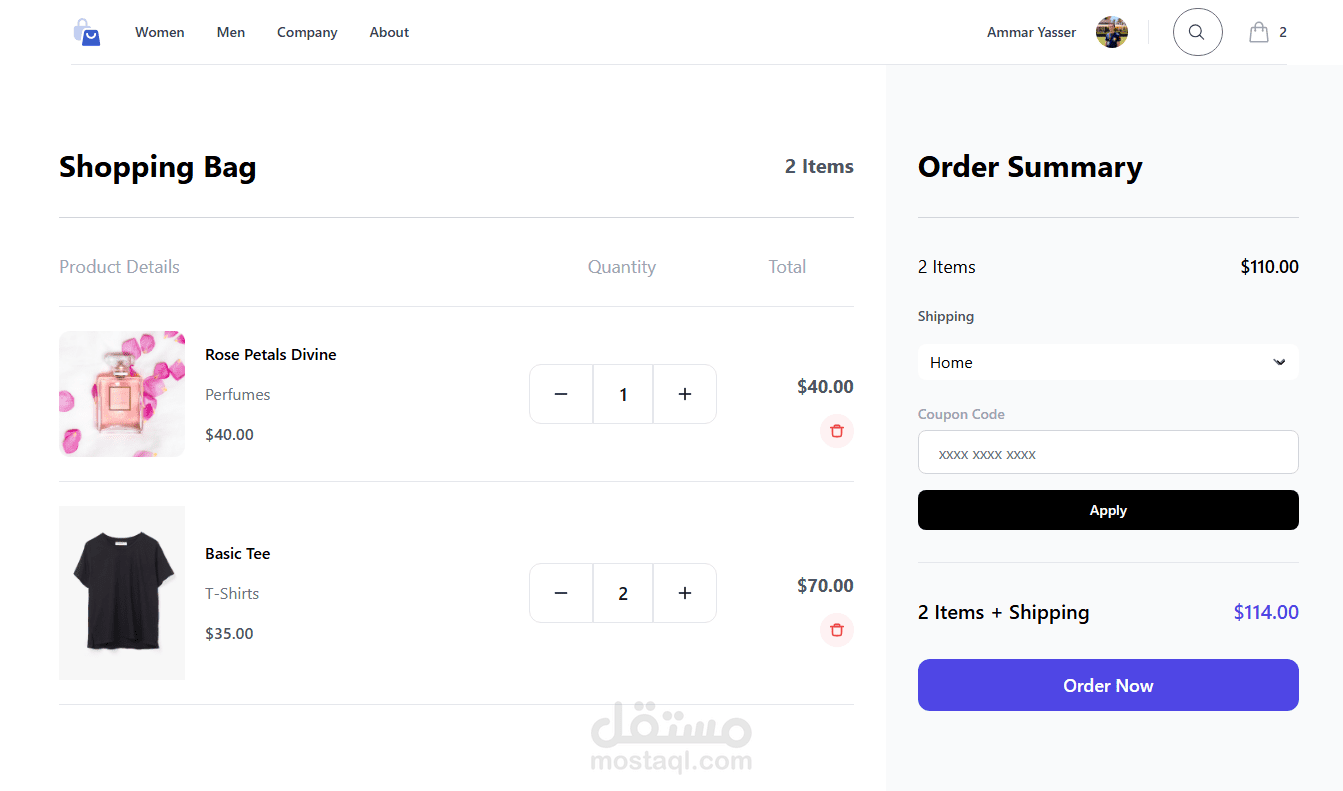Increase Basic Tee quantity
Screen dimensions: 1343x791
[685, 593]
